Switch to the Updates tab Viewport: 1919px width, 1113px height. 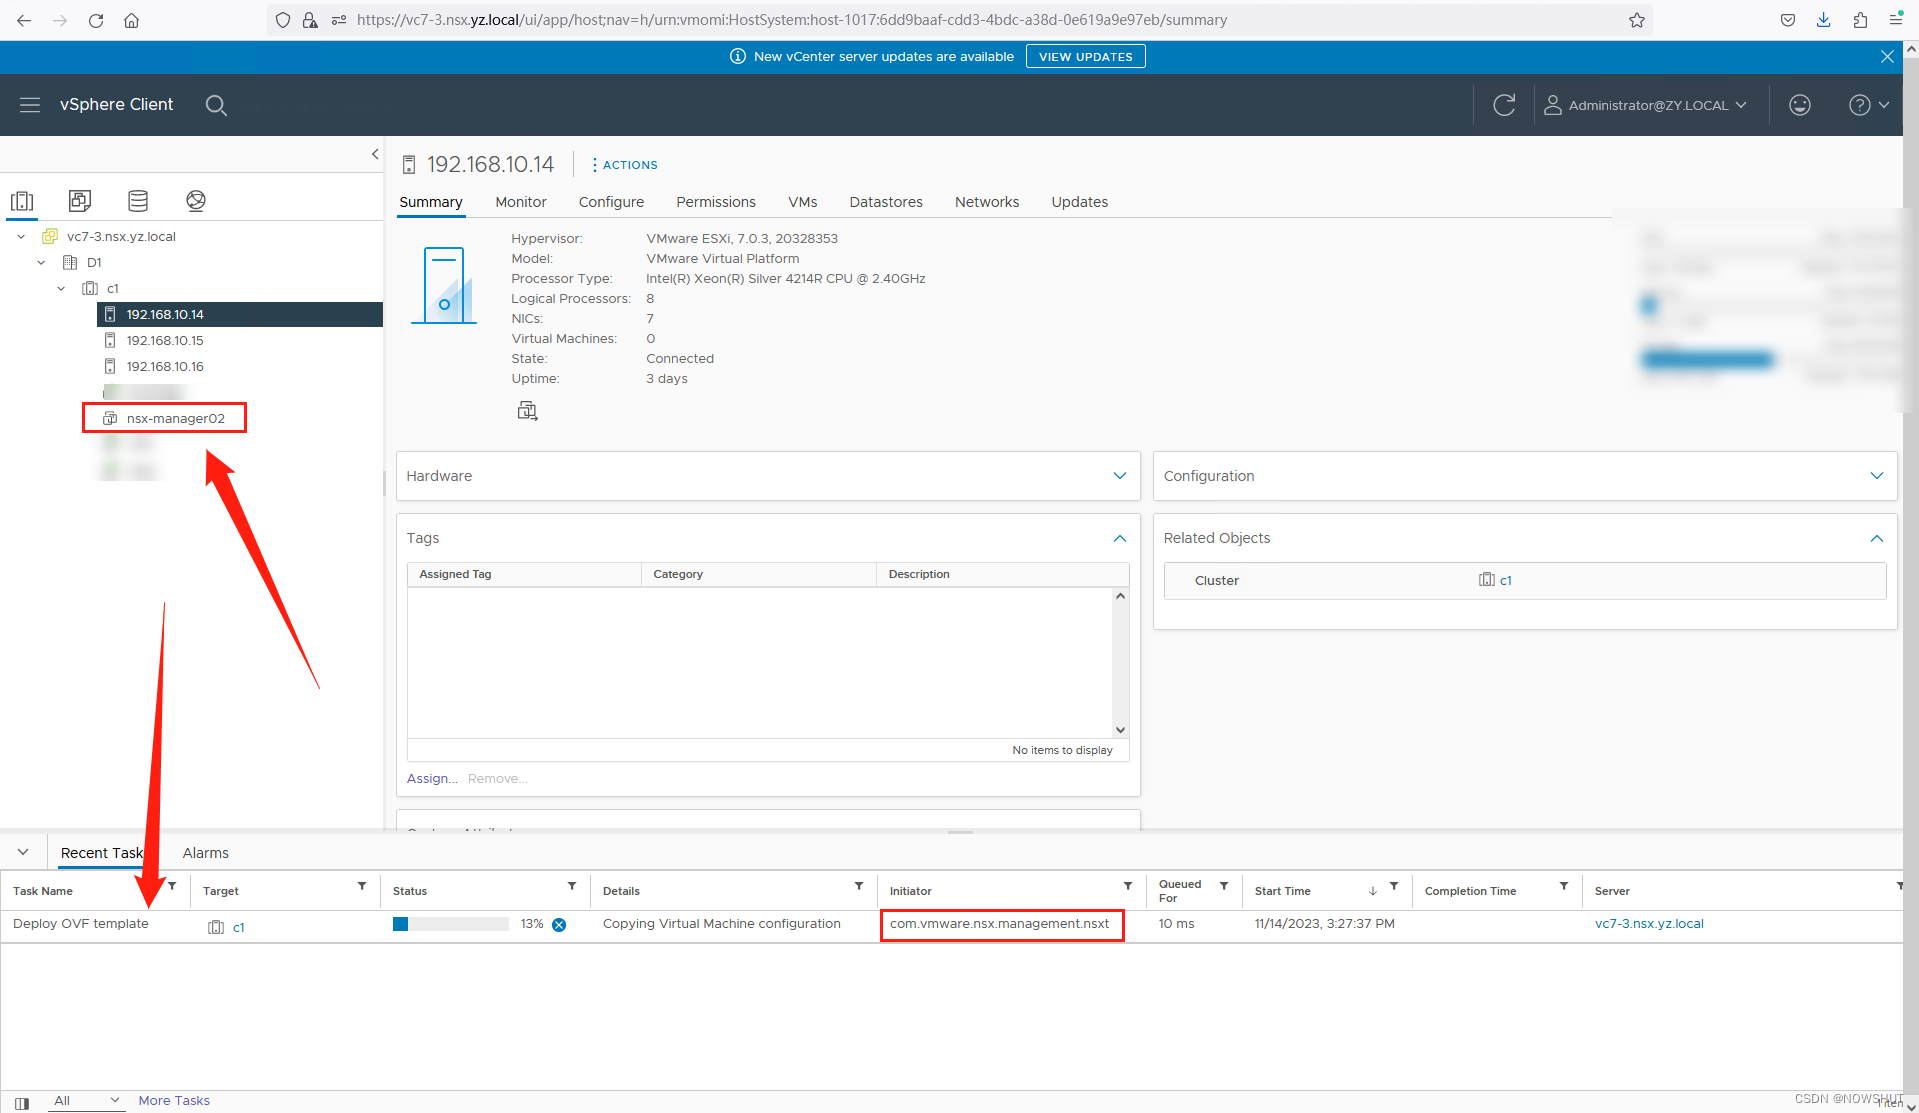[x=1079, y=202]
